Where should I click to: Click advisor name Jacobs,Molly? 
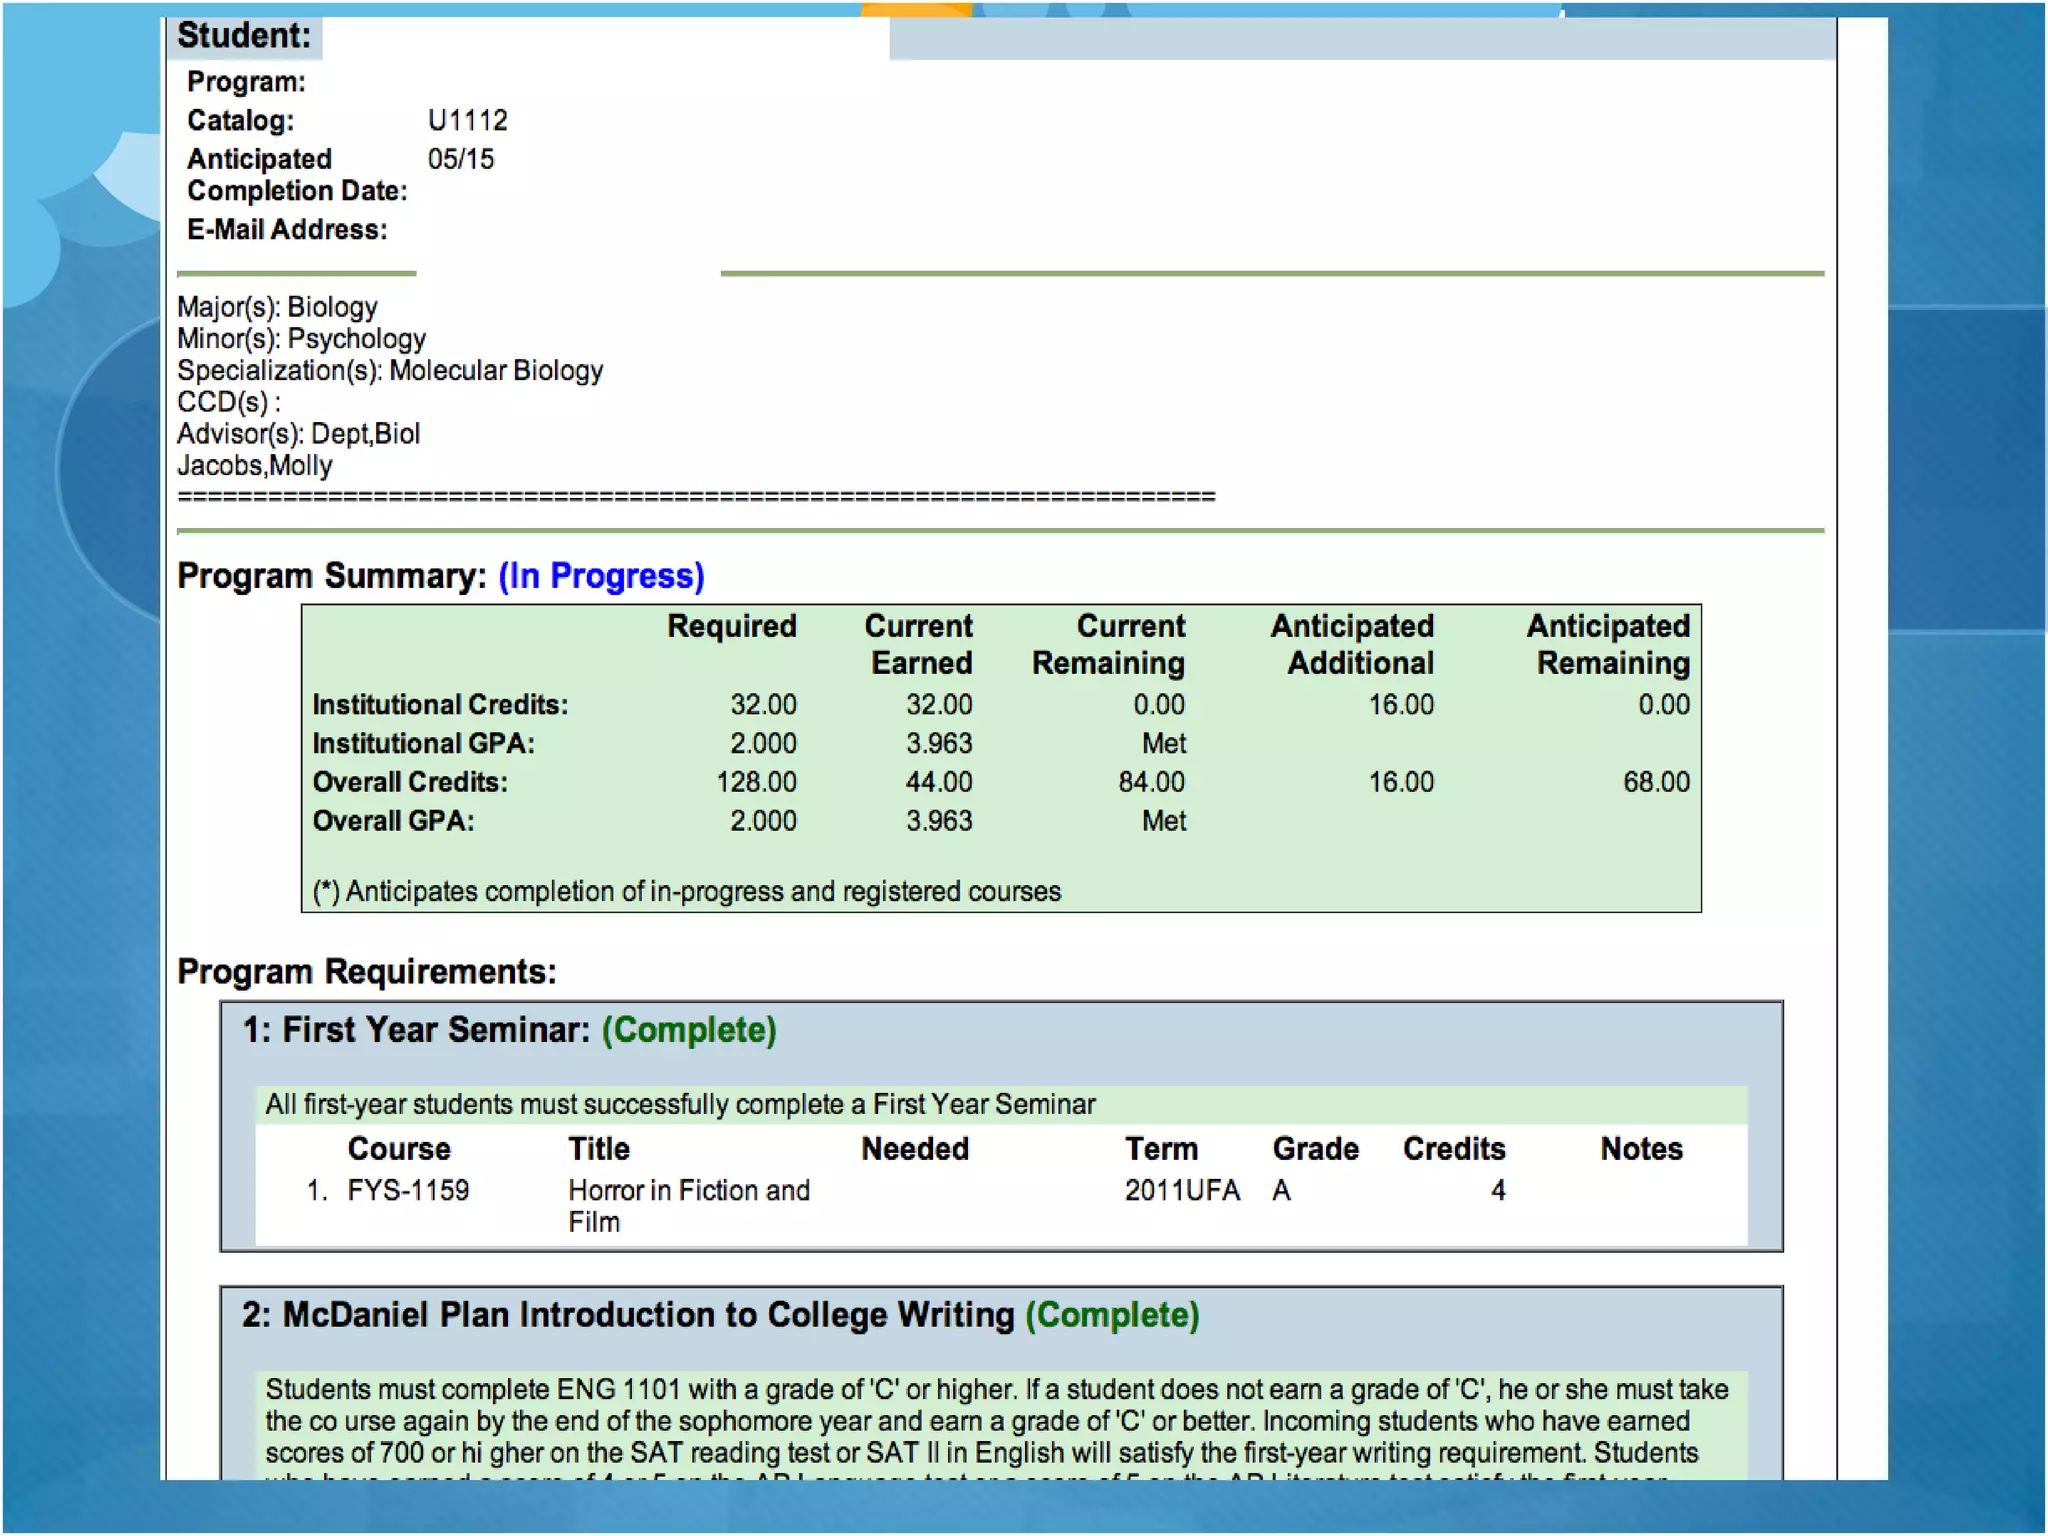(x=254, y=466)
